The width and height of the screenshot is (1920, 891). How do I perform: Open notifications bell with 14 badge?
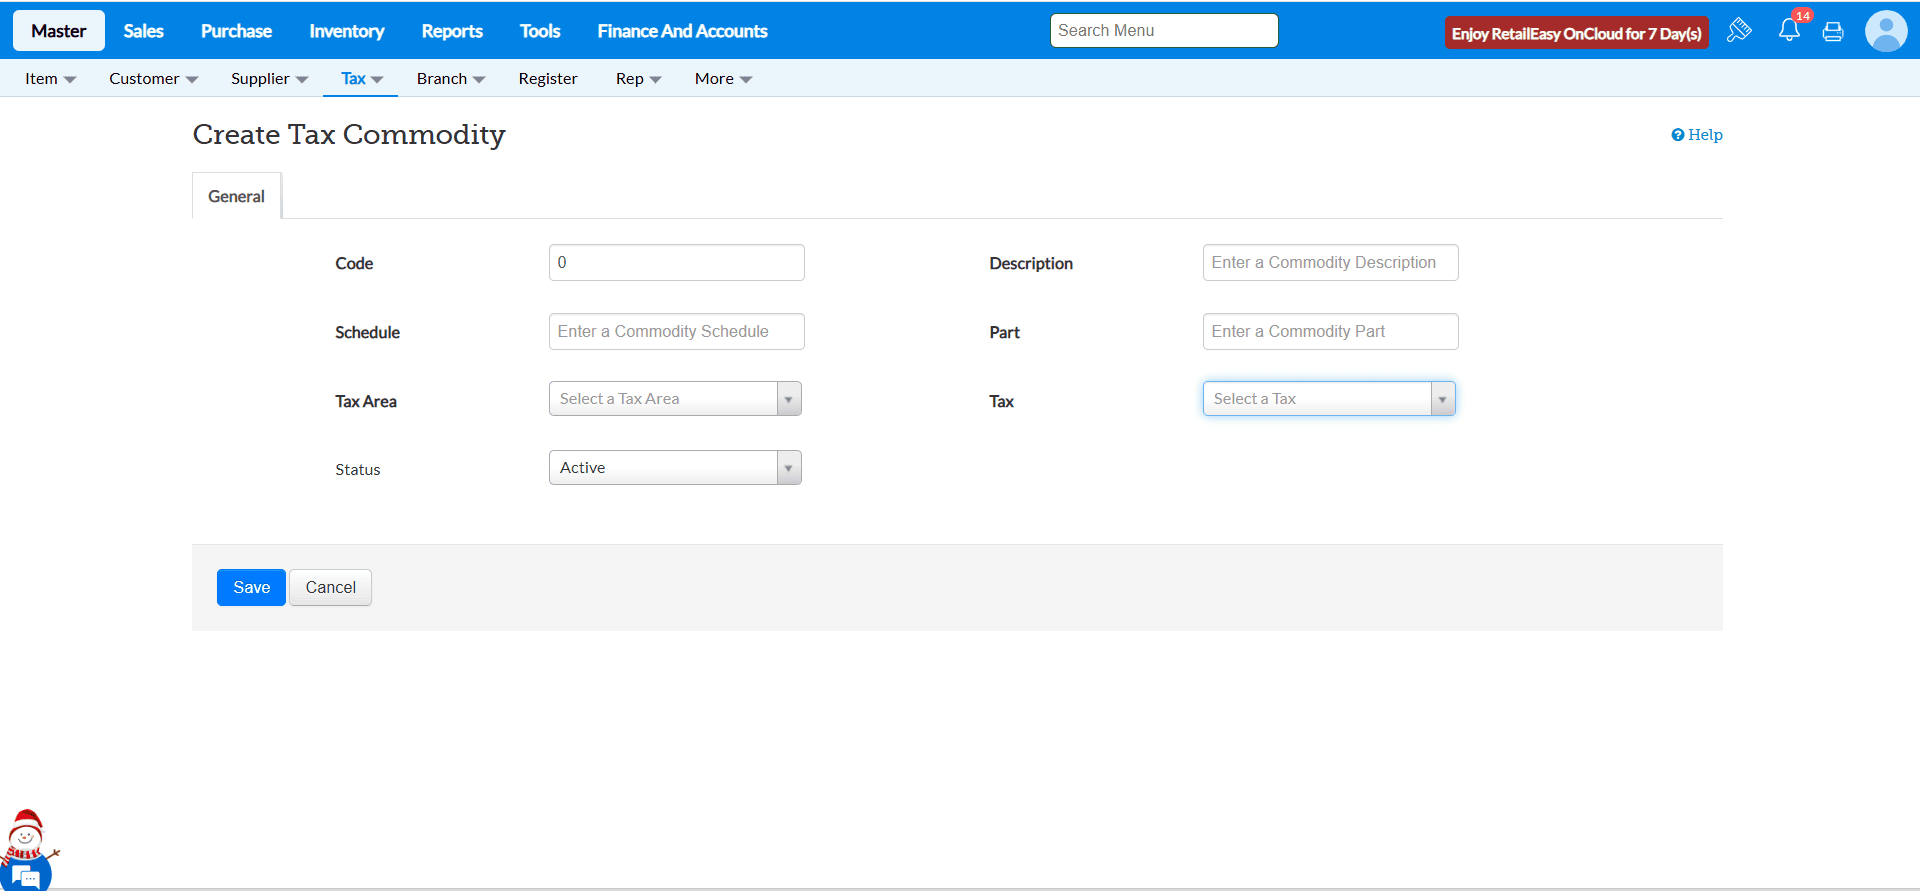tap(1790, 29)
